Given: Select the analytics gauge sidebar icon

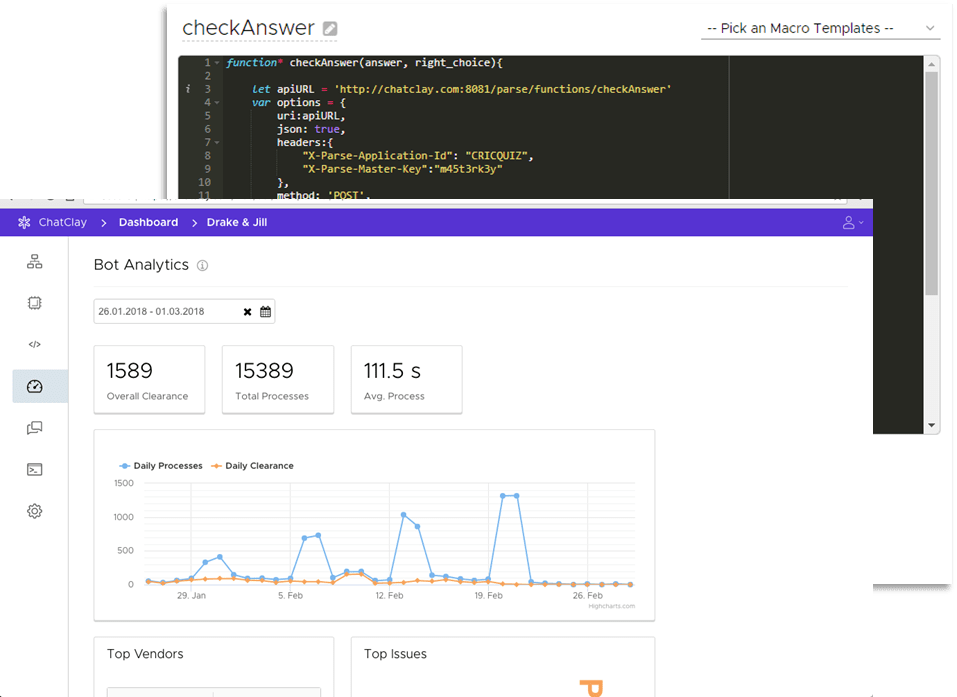Looking at the screenshot, I should tap(35, 386).
